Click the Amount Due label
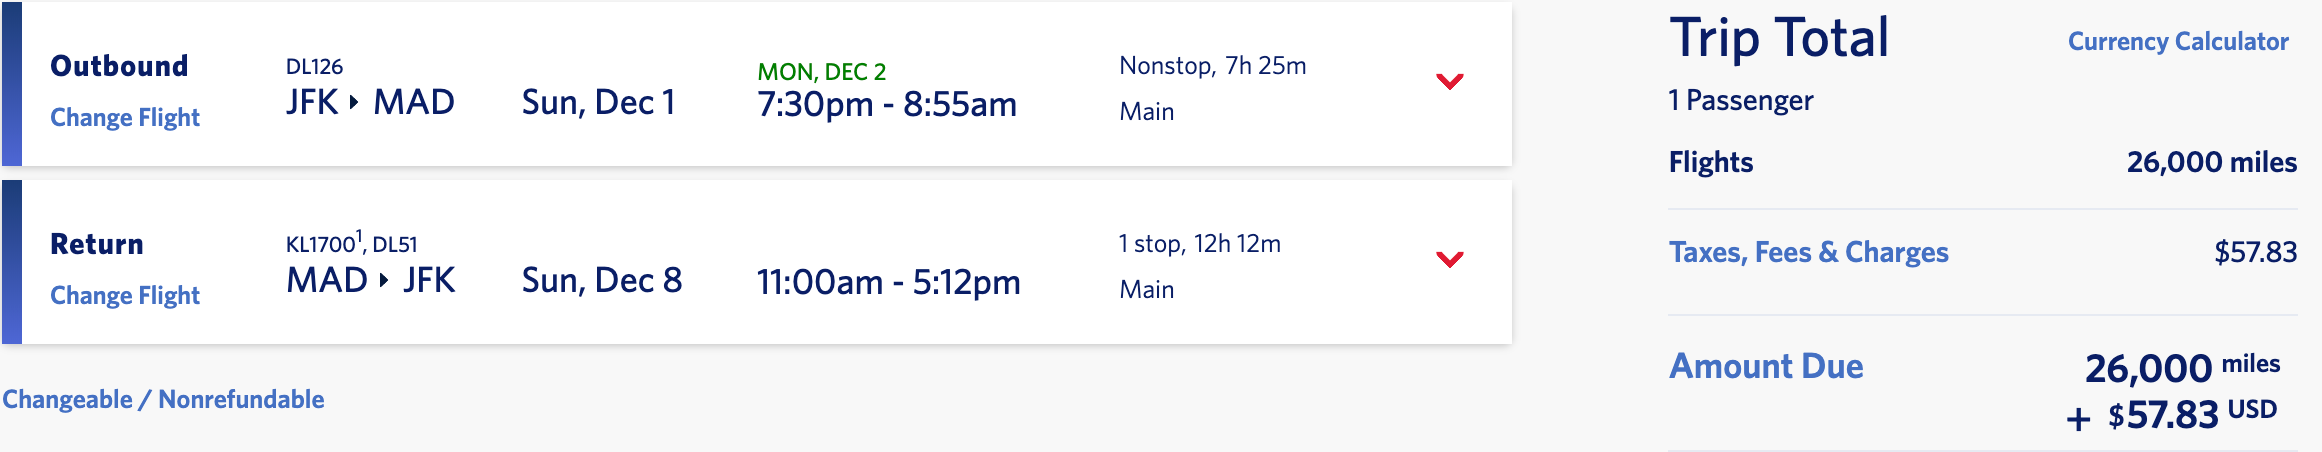 coord(1766,366)
